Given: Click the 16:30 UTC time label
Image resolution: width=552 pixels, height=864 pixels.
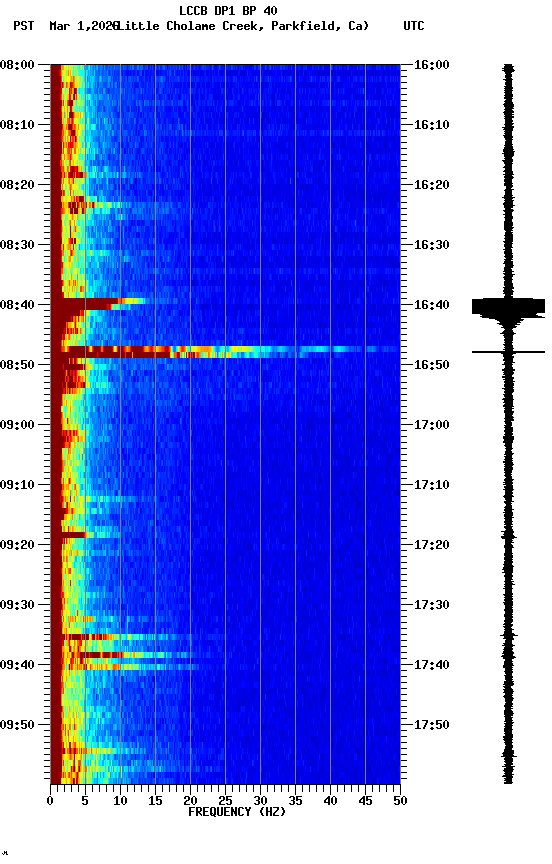Looking at the screenshot, I should 432,245.
